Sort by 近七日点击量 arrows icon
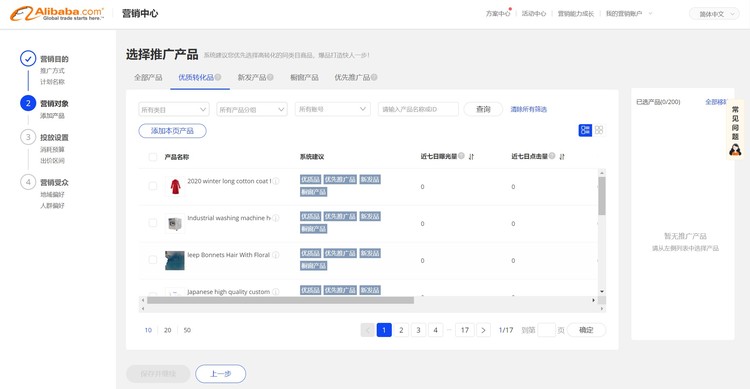 tap(562, 156)
